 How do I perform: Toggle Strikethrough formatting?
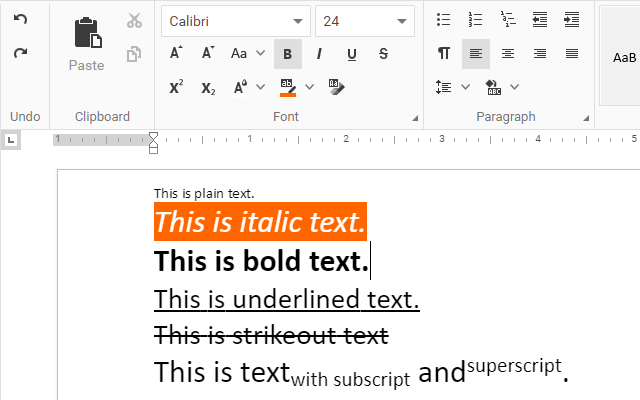point(383,54)
